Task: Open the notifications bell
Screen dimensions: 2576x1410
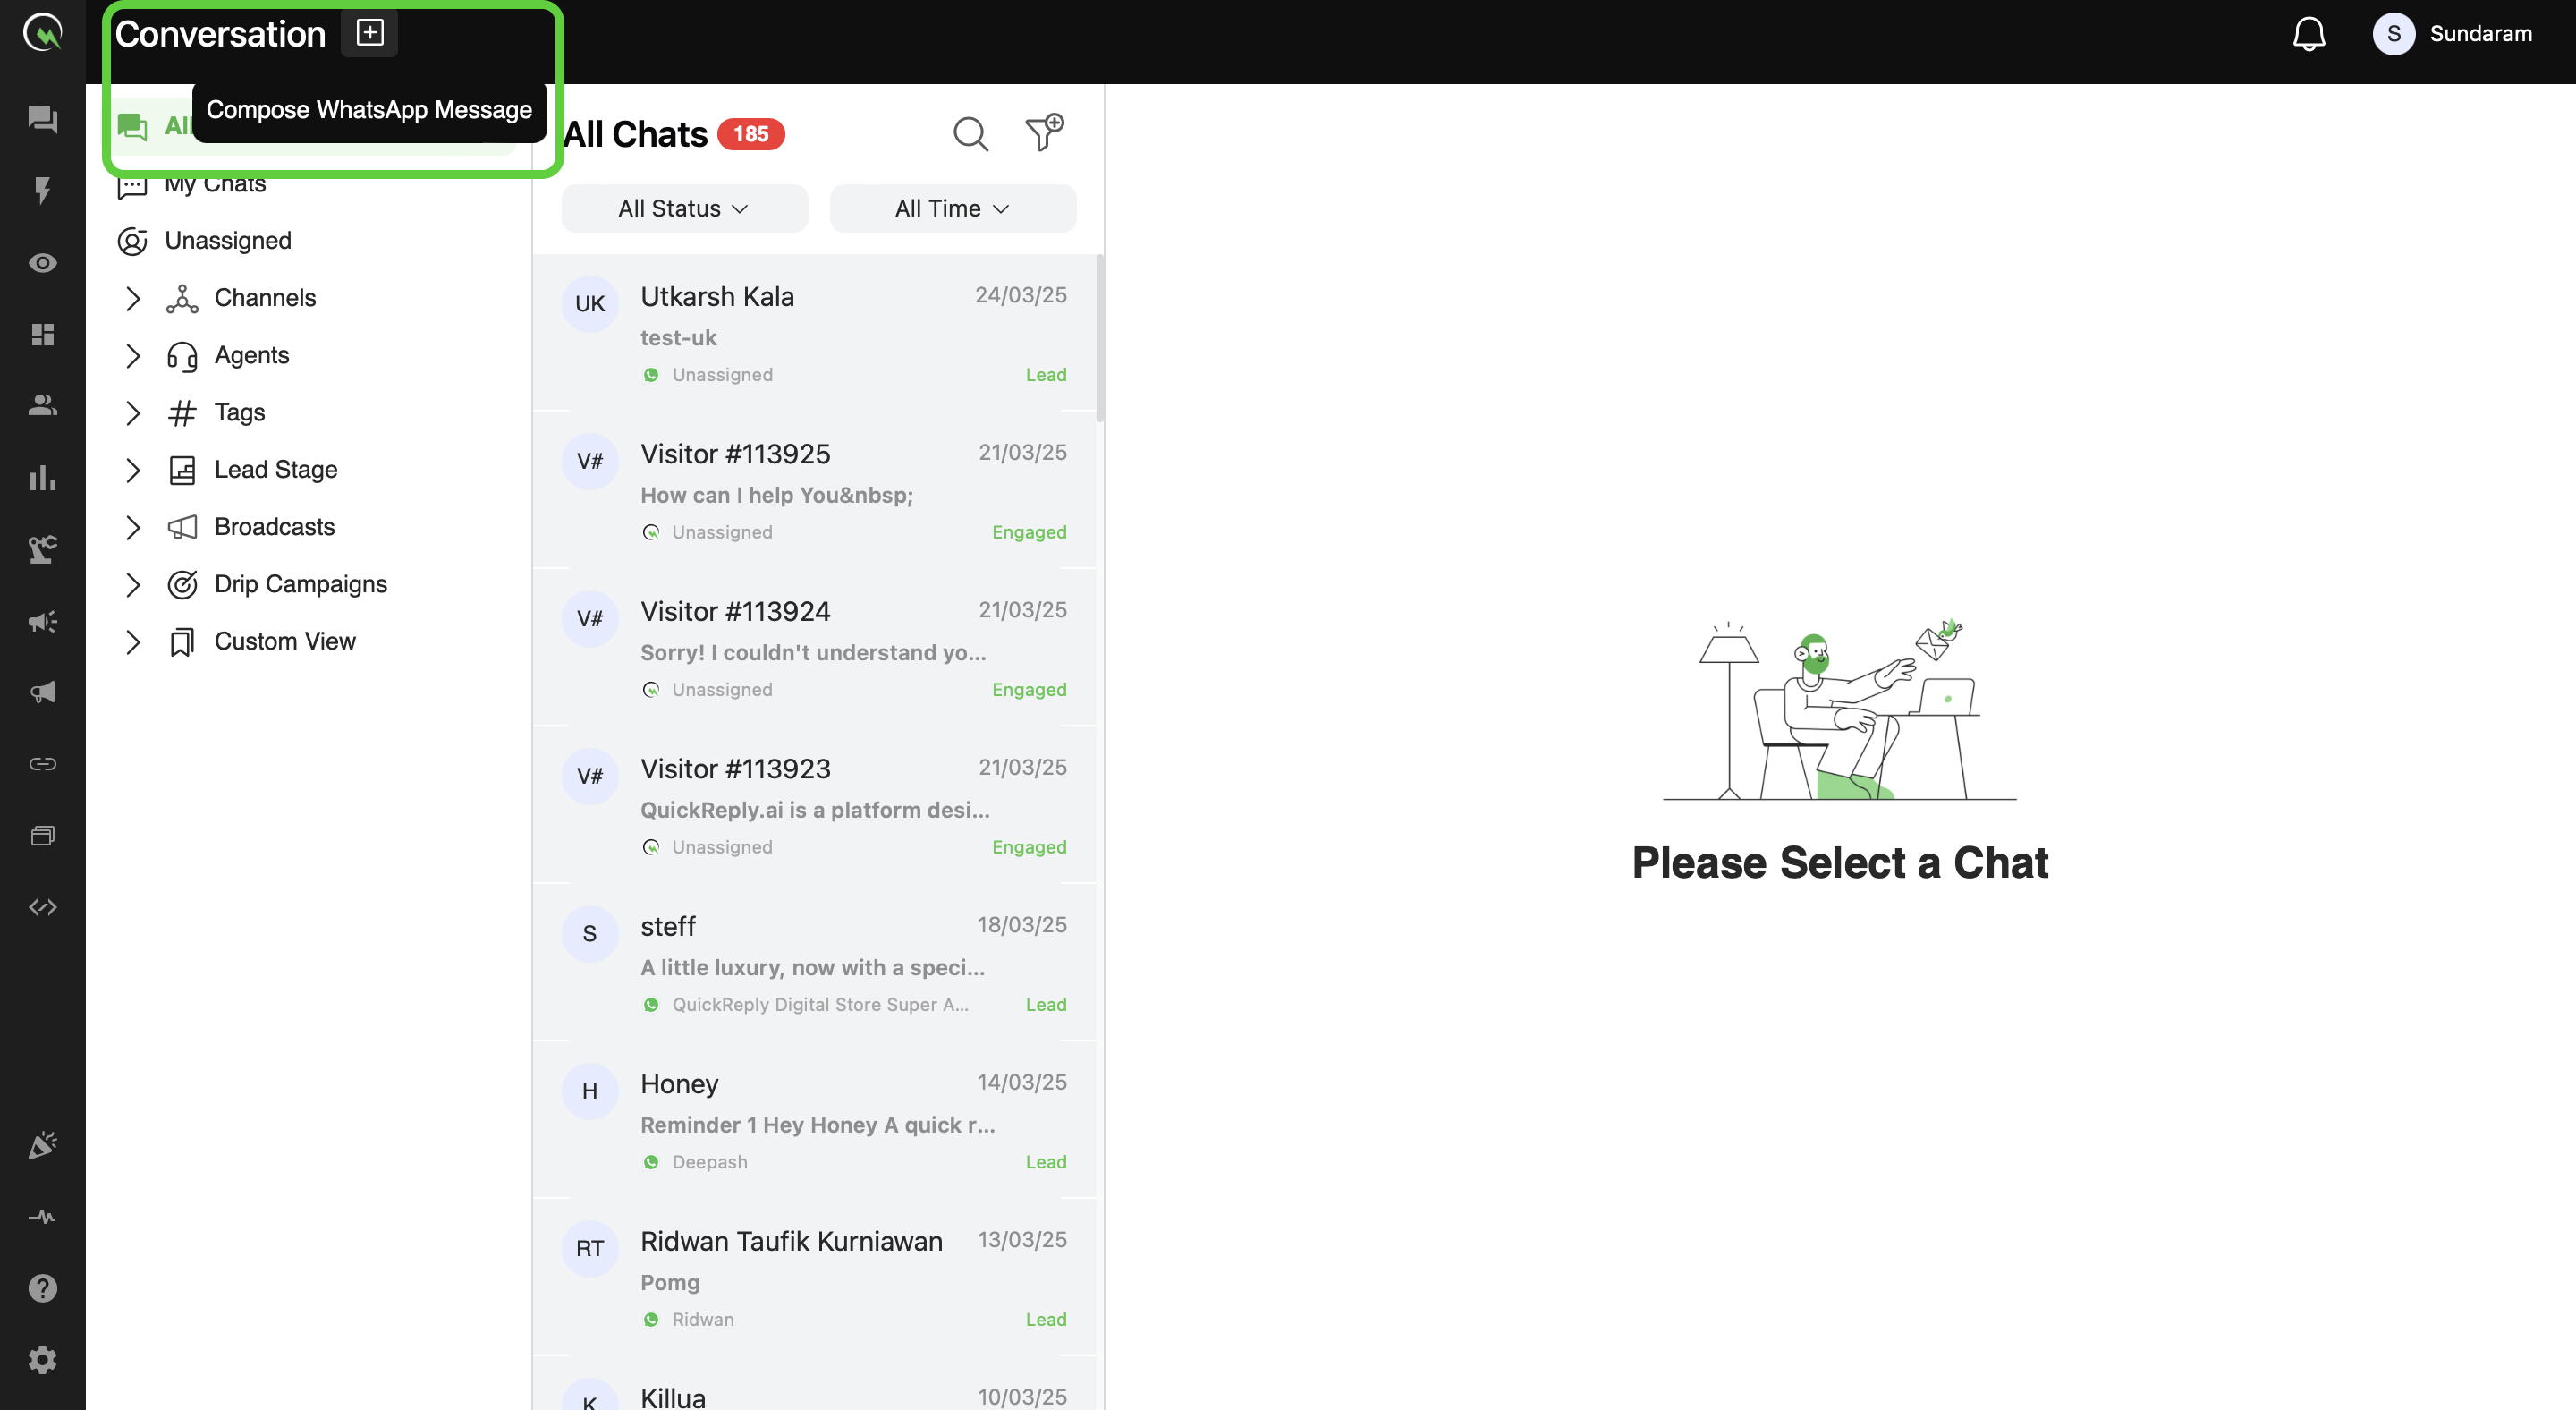Action: click(x=2308, y=34)
